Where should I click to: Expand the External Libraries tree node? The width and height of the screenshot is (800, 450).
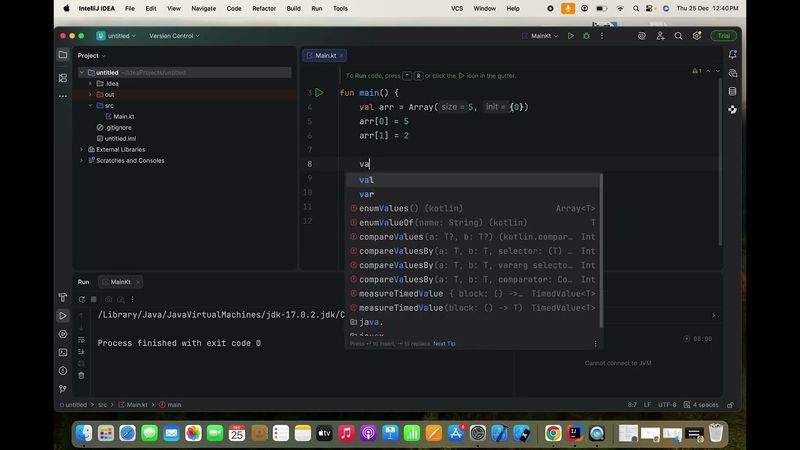(x=81, y=149)
